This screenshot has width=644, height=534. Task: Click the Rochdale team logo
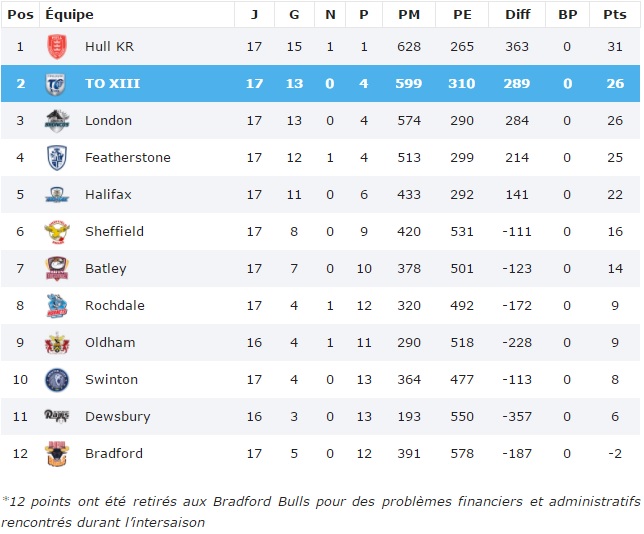[x=57, y=306]
